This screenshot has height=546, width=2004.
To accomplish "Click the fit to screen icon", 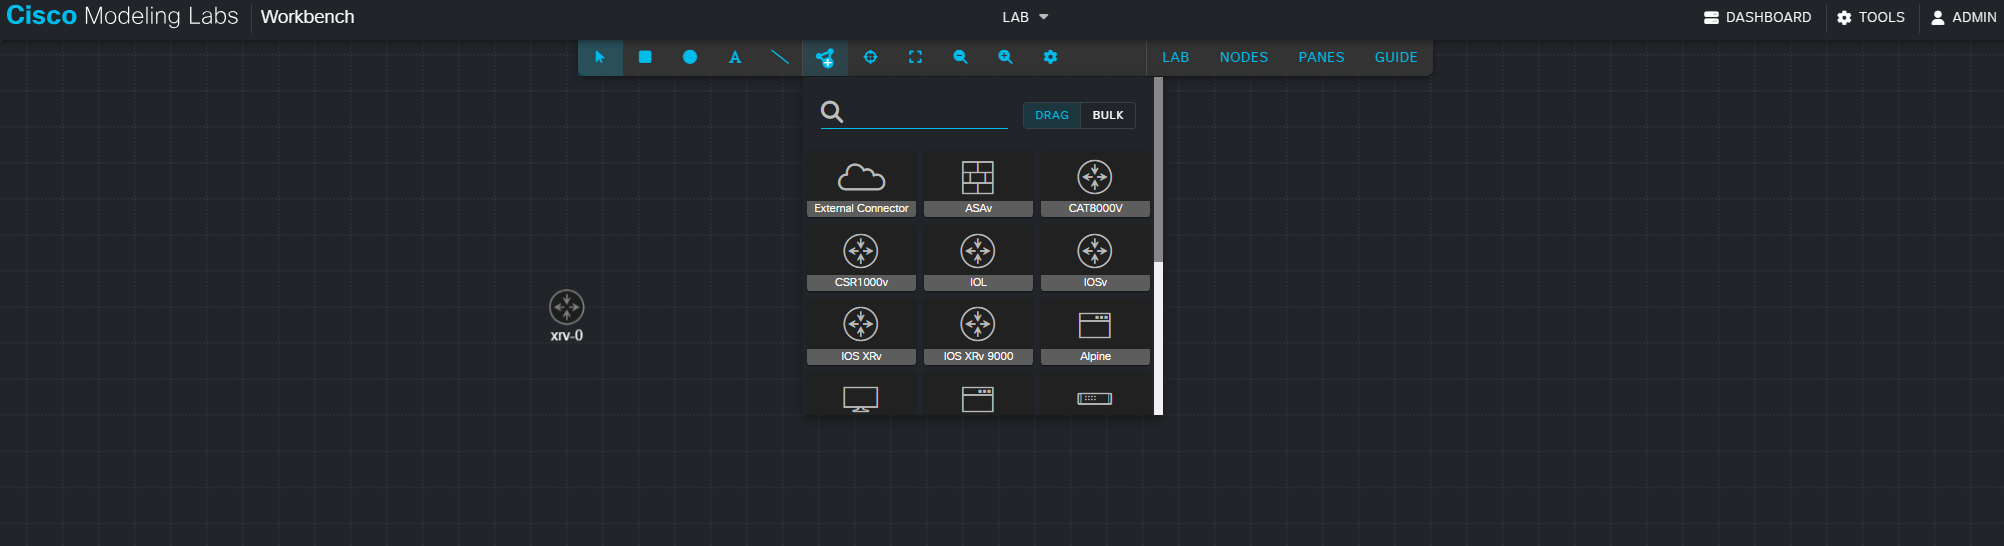I will (x=915, y=57).
